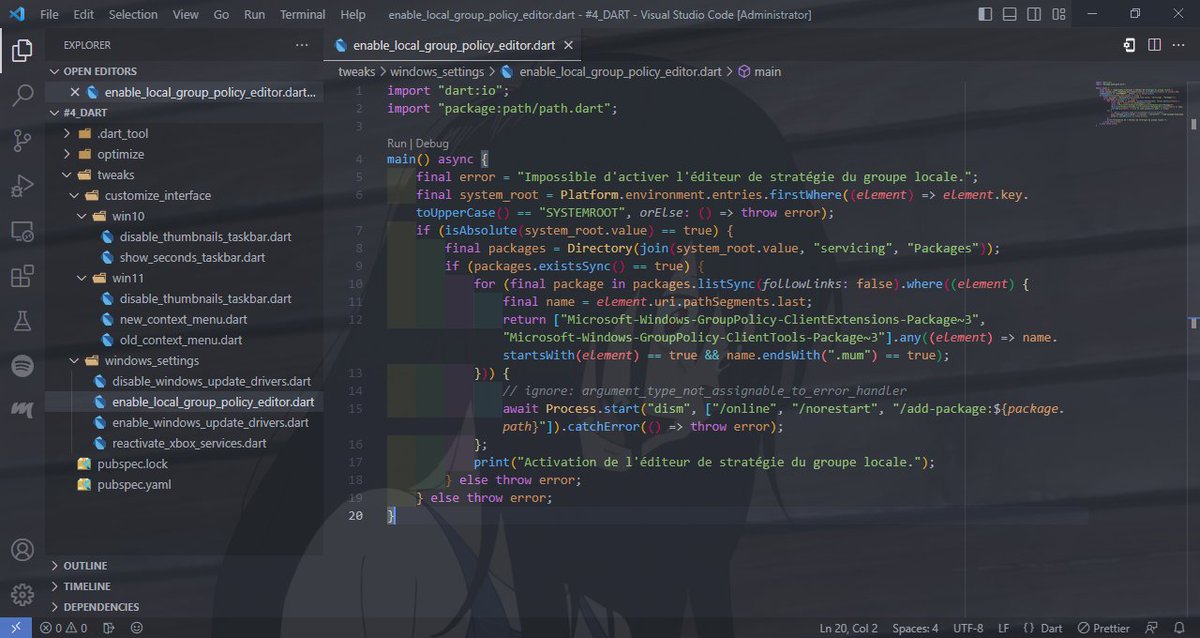Click the tweaks breadcrumb
Viewport: 1200px width, 638px height.
(356, 72)
